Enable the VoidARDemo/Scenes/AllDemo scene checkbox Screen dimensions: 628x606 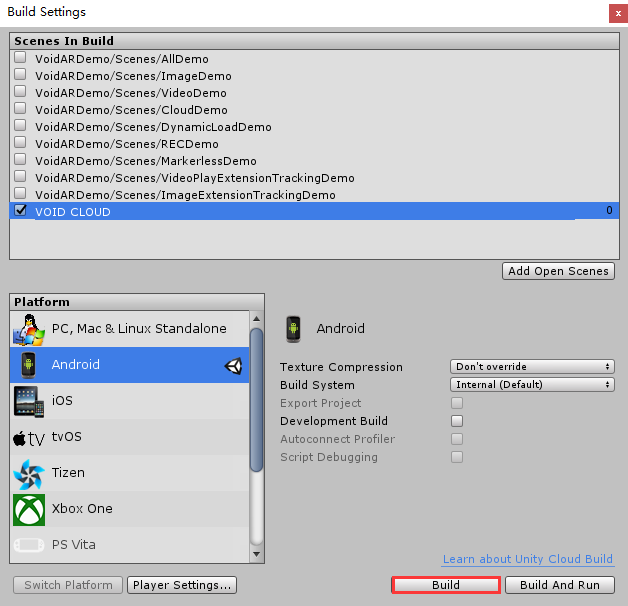click(x=20, y=57)
